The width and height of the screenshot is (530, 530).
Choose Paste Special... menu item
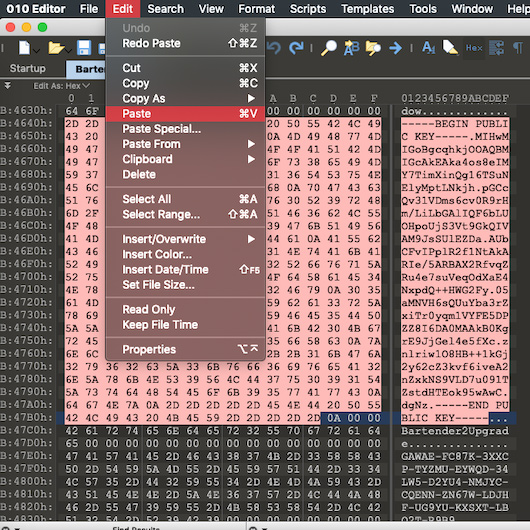(x=185, y=129)
